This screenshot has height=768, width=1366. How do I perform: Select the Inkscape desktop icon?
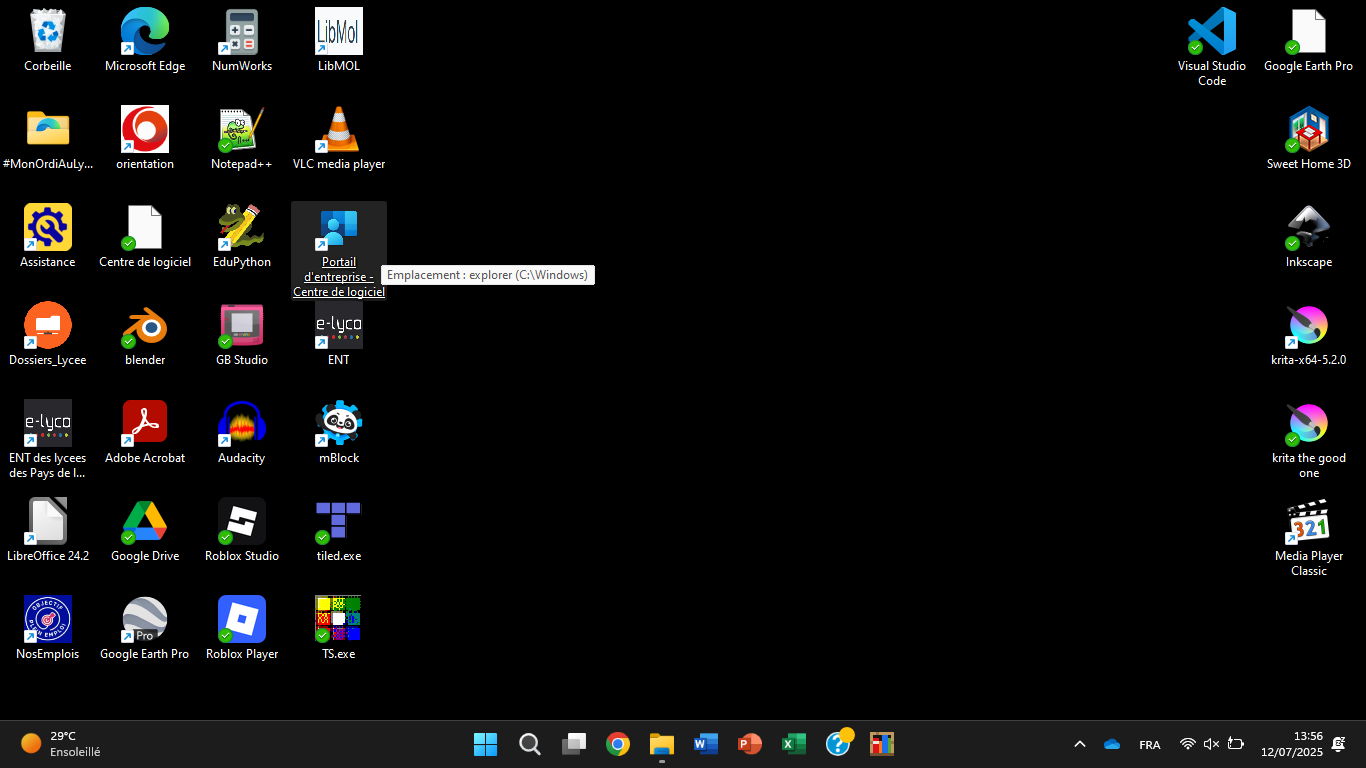tap(1308, 229)
